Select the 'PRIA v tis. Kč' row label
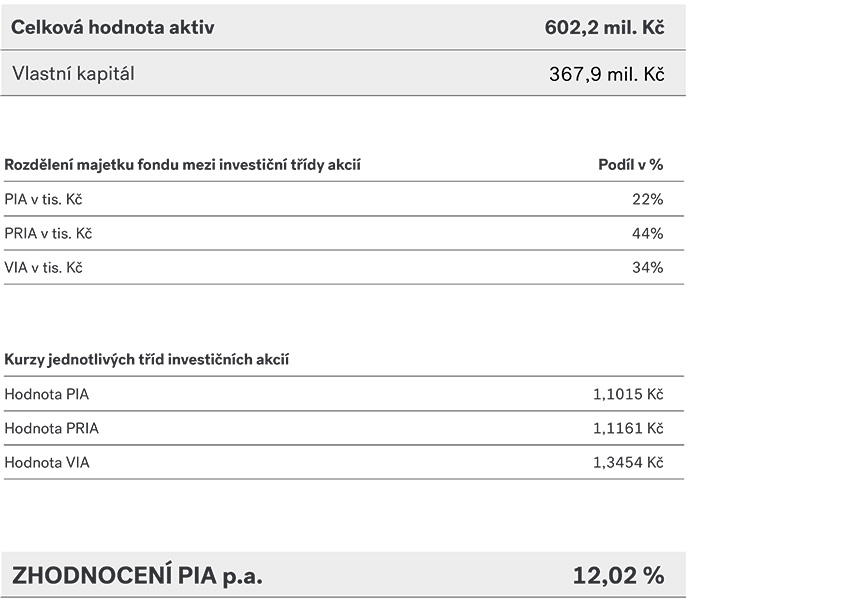Screen dimensions: 865x601 [48, 234]
